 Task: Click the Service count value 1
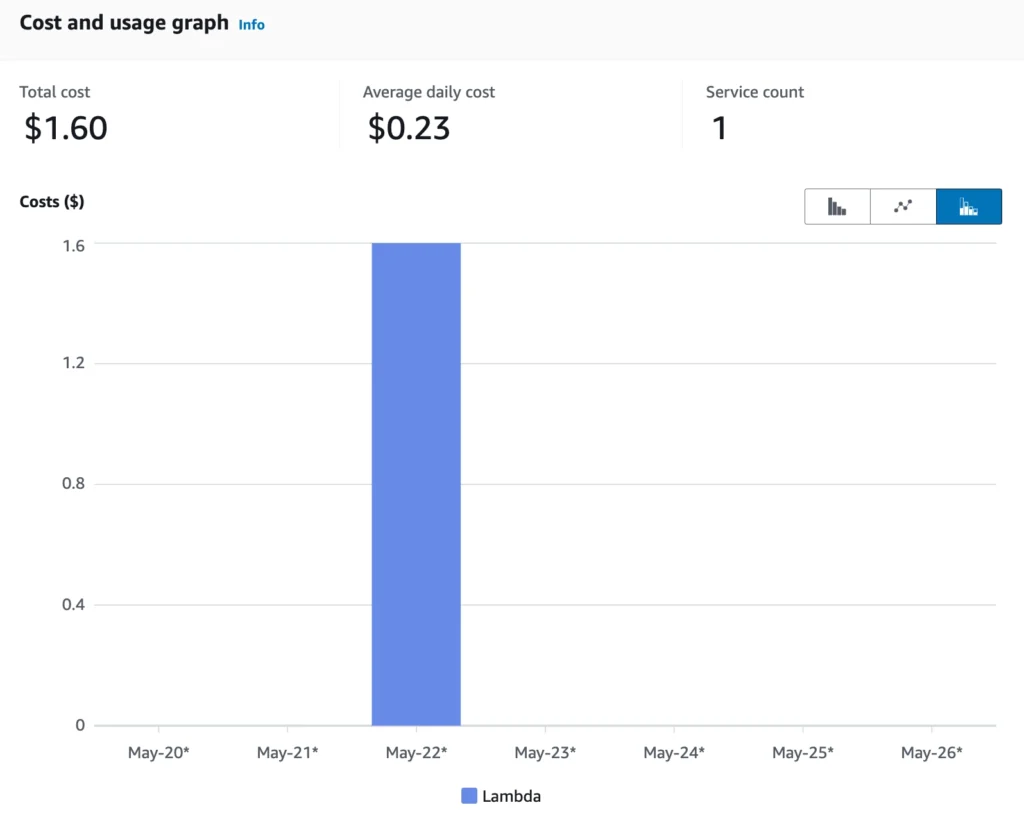[x=719, y=128]
